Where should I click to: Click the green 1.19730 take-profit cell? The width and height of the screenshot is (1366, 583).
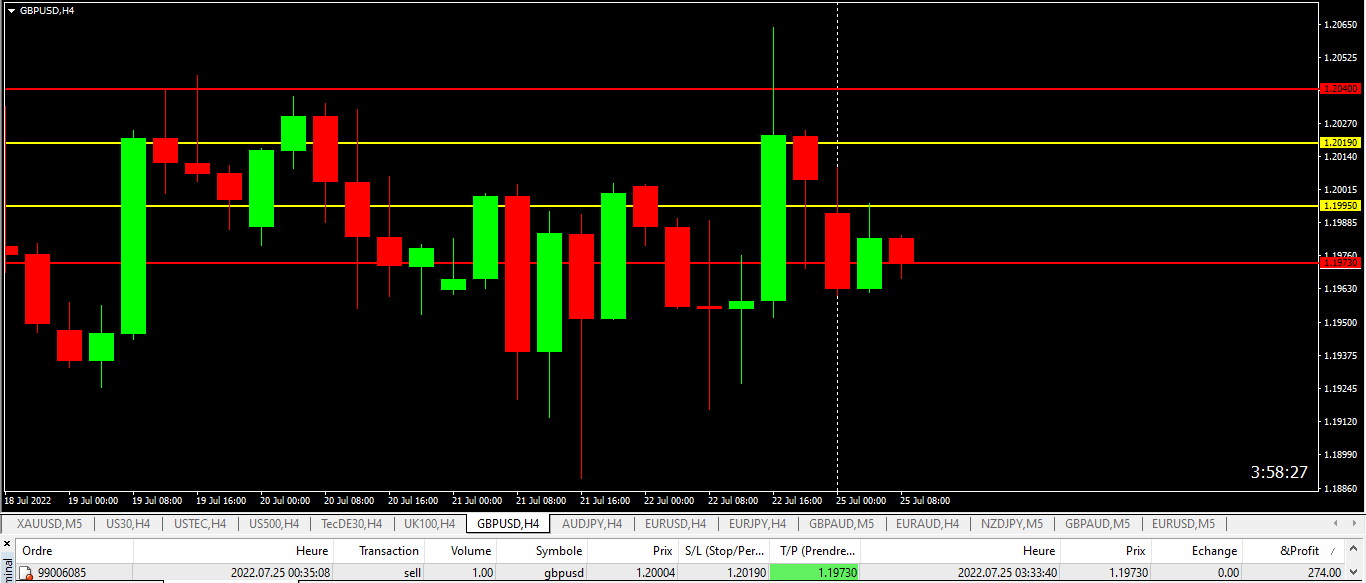[815, 573]
